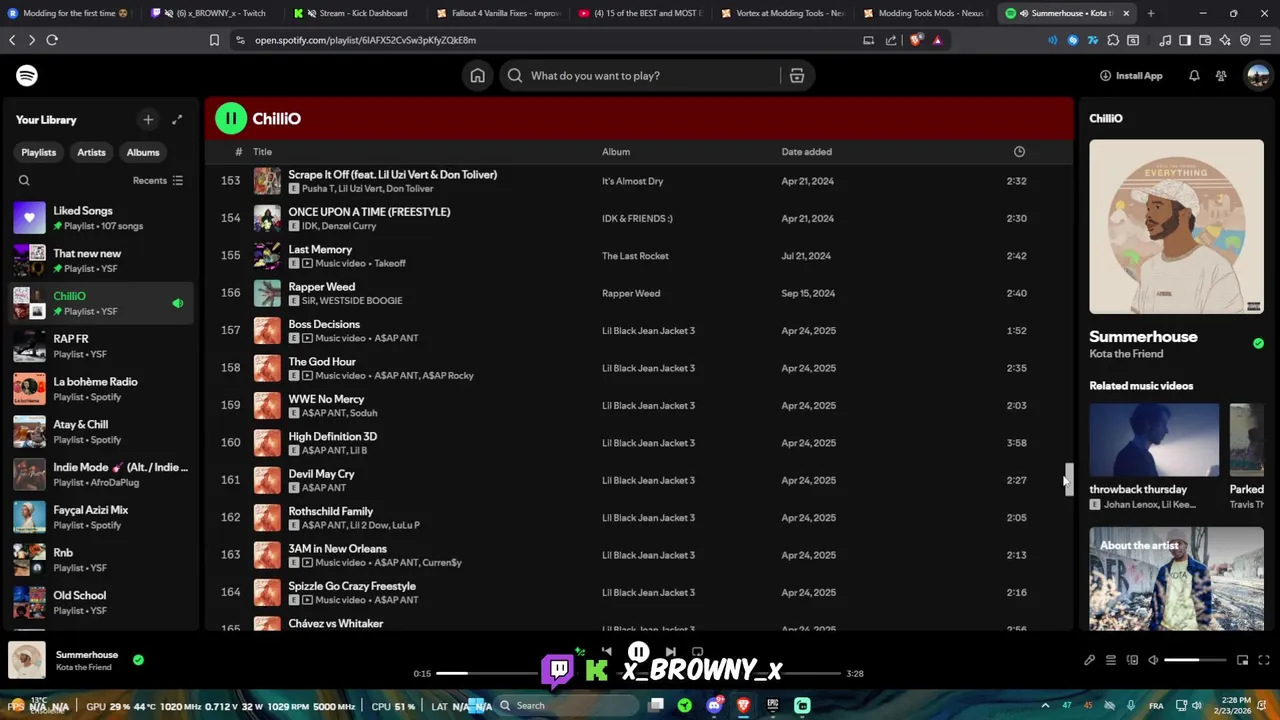The image size is (1280, 720).
Task: Mute volume using speaker icon
Action: pos(1153,660)
